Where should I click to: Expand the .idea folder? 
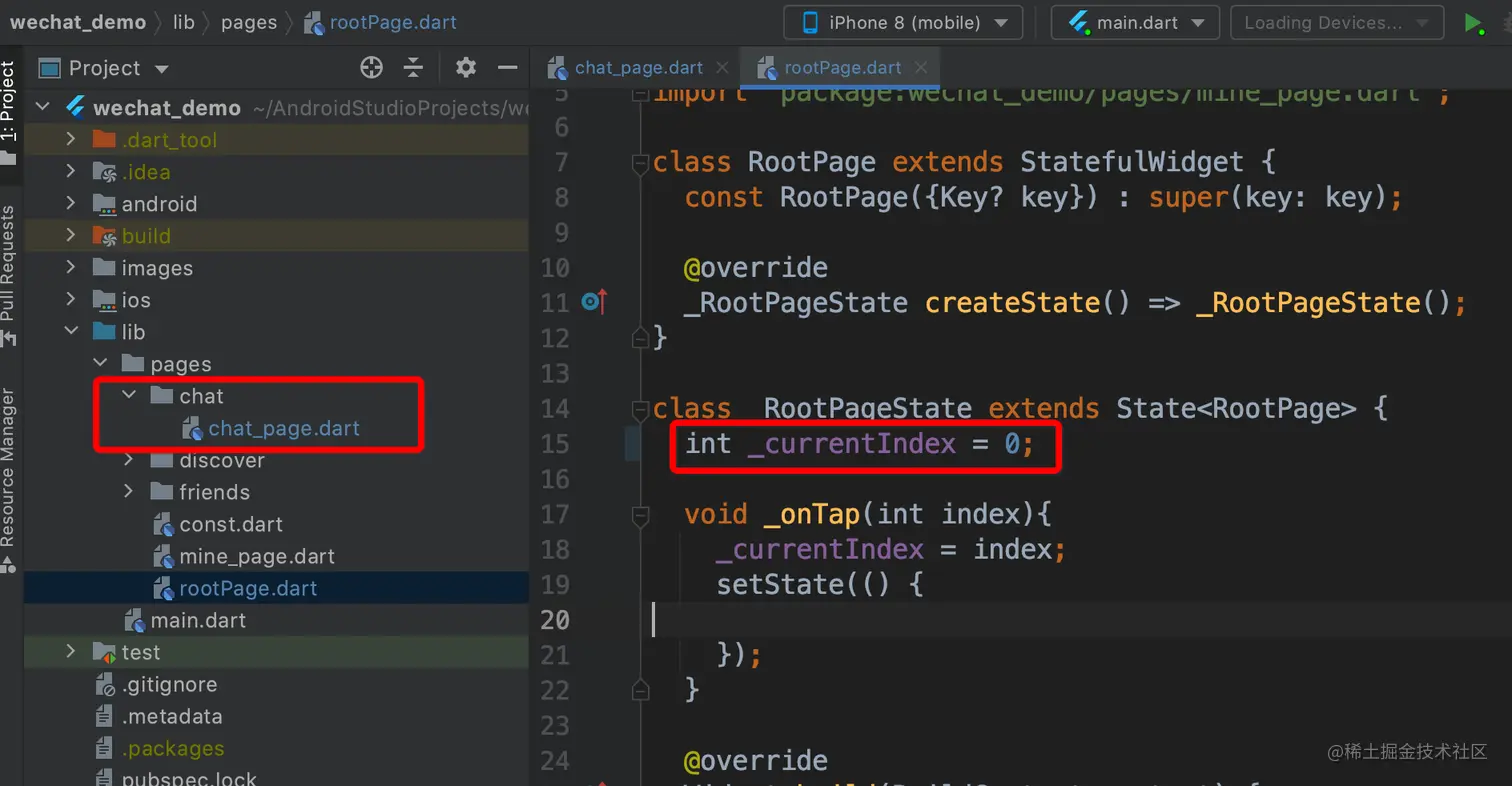[71, 172]
